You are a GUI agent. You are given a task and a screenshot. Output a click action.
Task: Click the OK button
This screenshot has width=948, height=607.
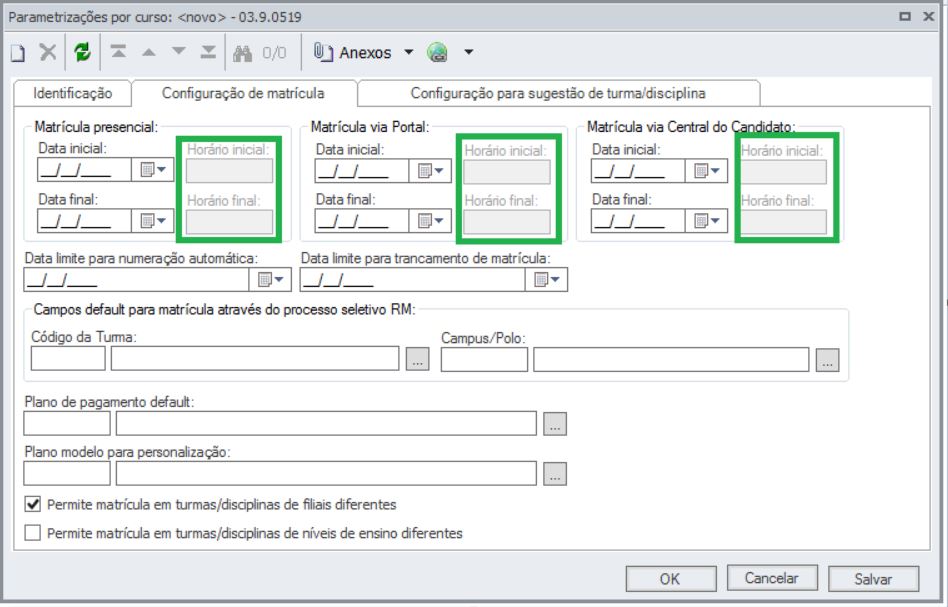click(x=670, y=579)
